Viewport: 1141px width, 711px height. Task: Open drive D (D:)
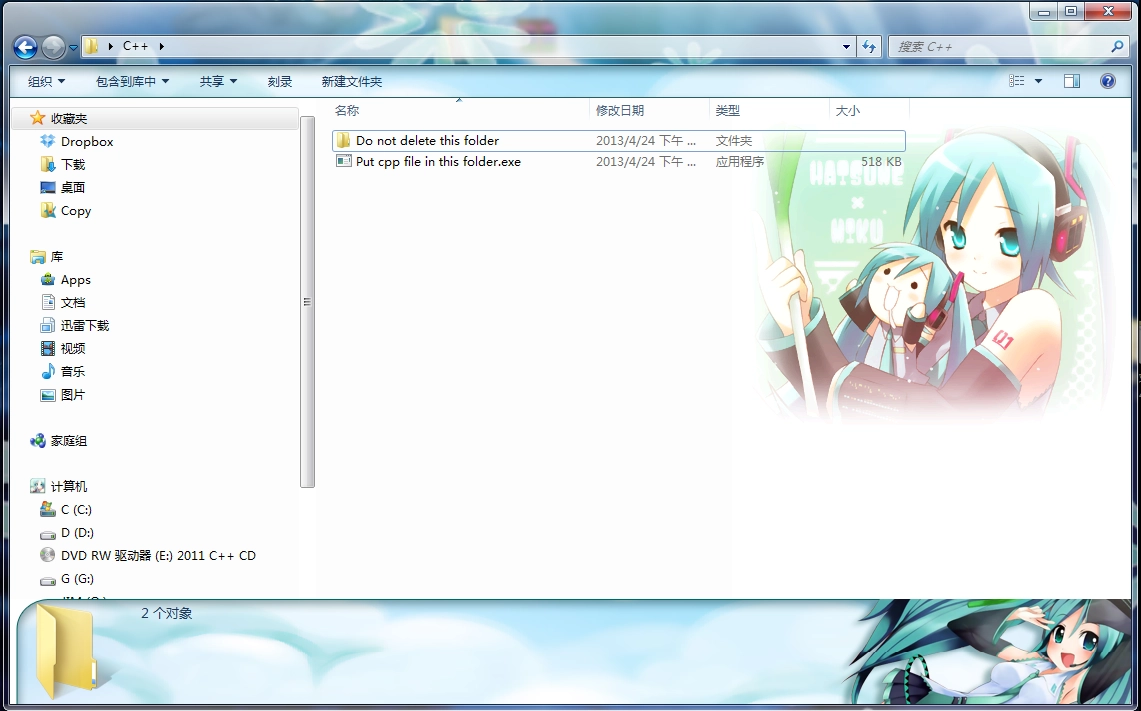[77, 532]
